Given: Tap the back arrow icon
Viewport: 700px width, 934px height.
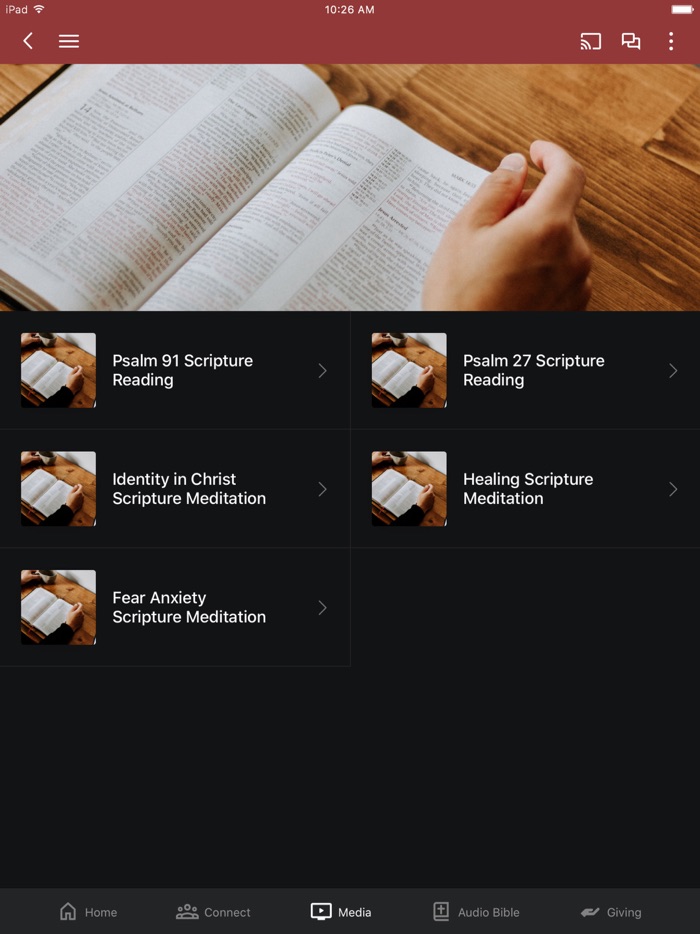Looking at the screenshot, I should pyautogui.click(x=27, y=41).
